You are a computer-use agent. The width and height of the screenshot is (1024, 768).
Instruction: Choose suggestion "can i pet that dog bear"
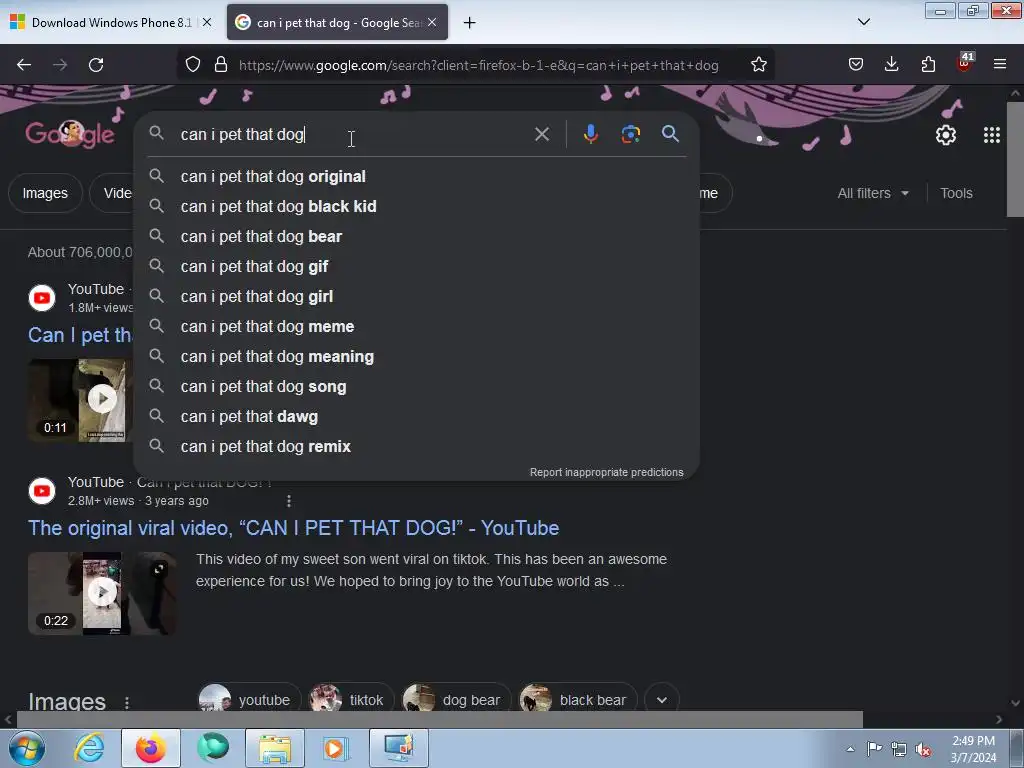coord(416,236)
